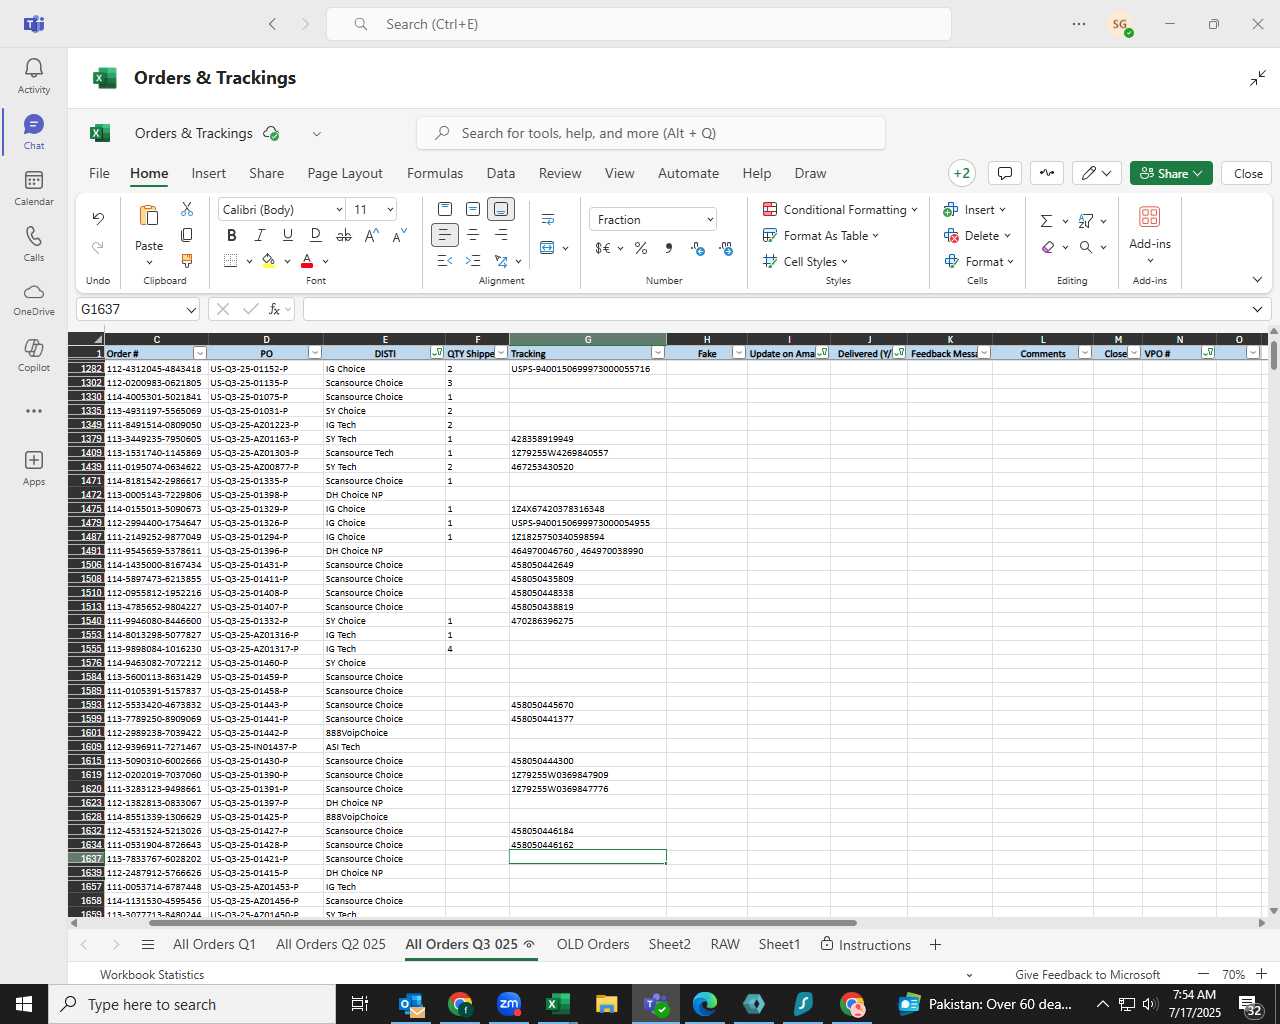The image size is (1280, 1024).
Task: Click the Borders icon
Action: pos(231,261)
